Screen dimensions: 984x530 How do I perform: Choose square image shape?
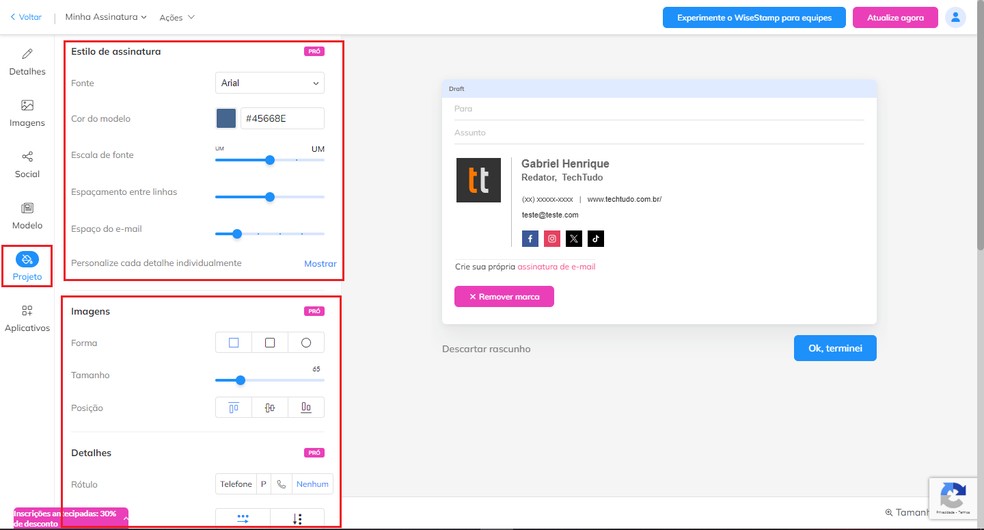[x=233, y=342]
